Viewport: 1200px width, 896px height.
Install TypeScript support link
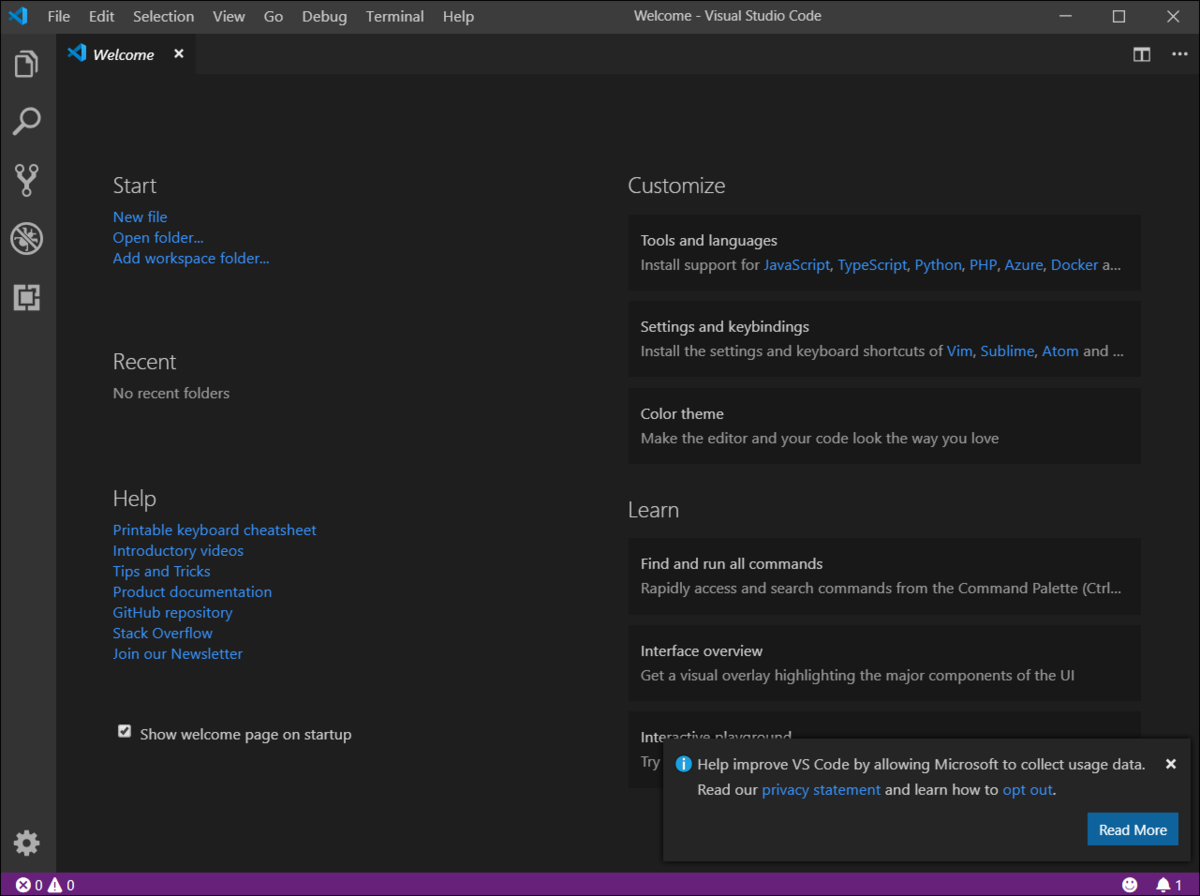872,265
